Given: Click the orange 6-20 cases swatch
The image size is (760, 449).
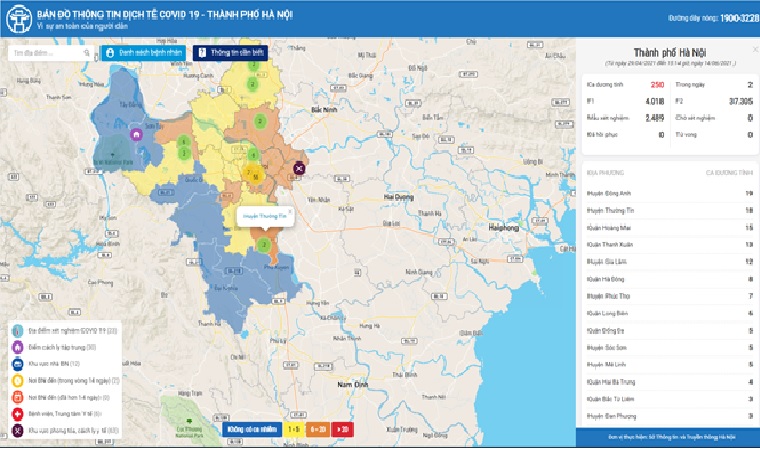Looking at the screenshot, I should [318, 429].
